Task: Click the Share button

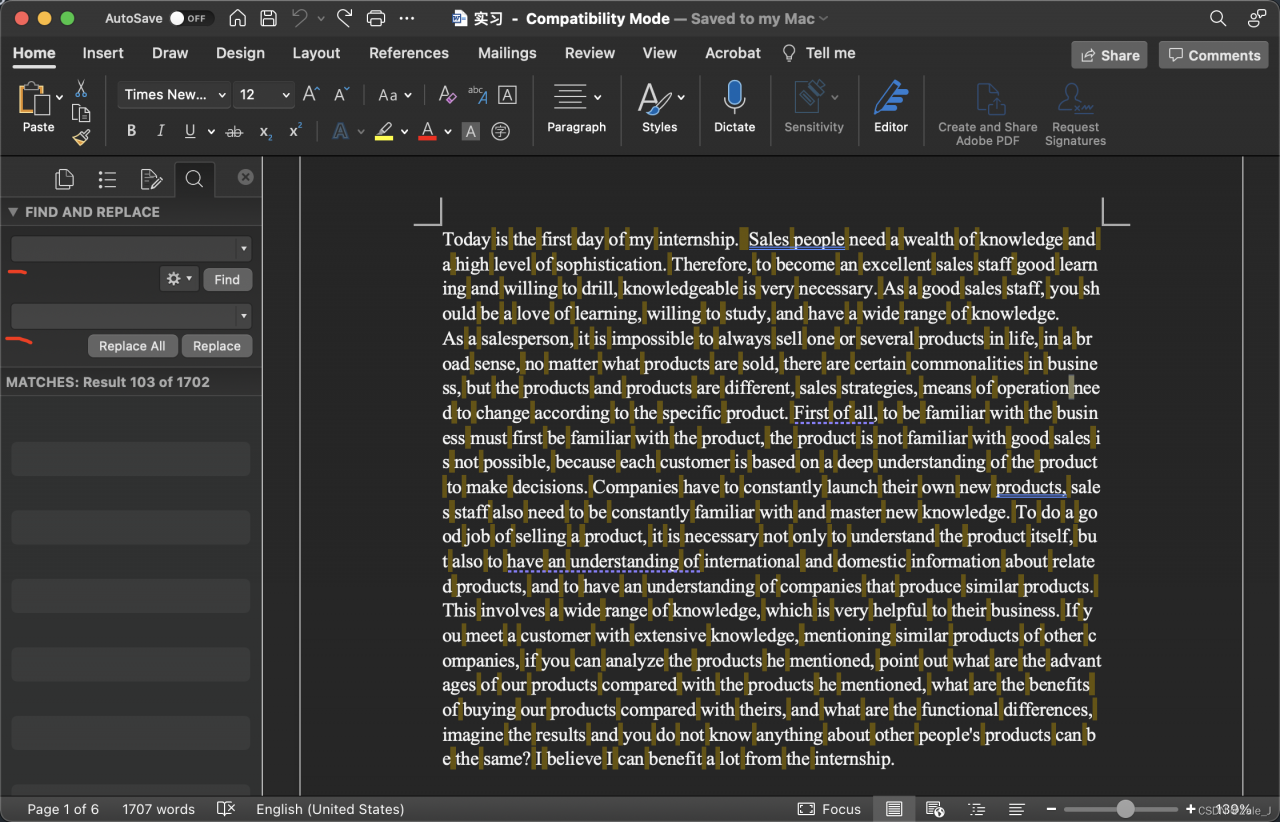Action: point(1109,55)
